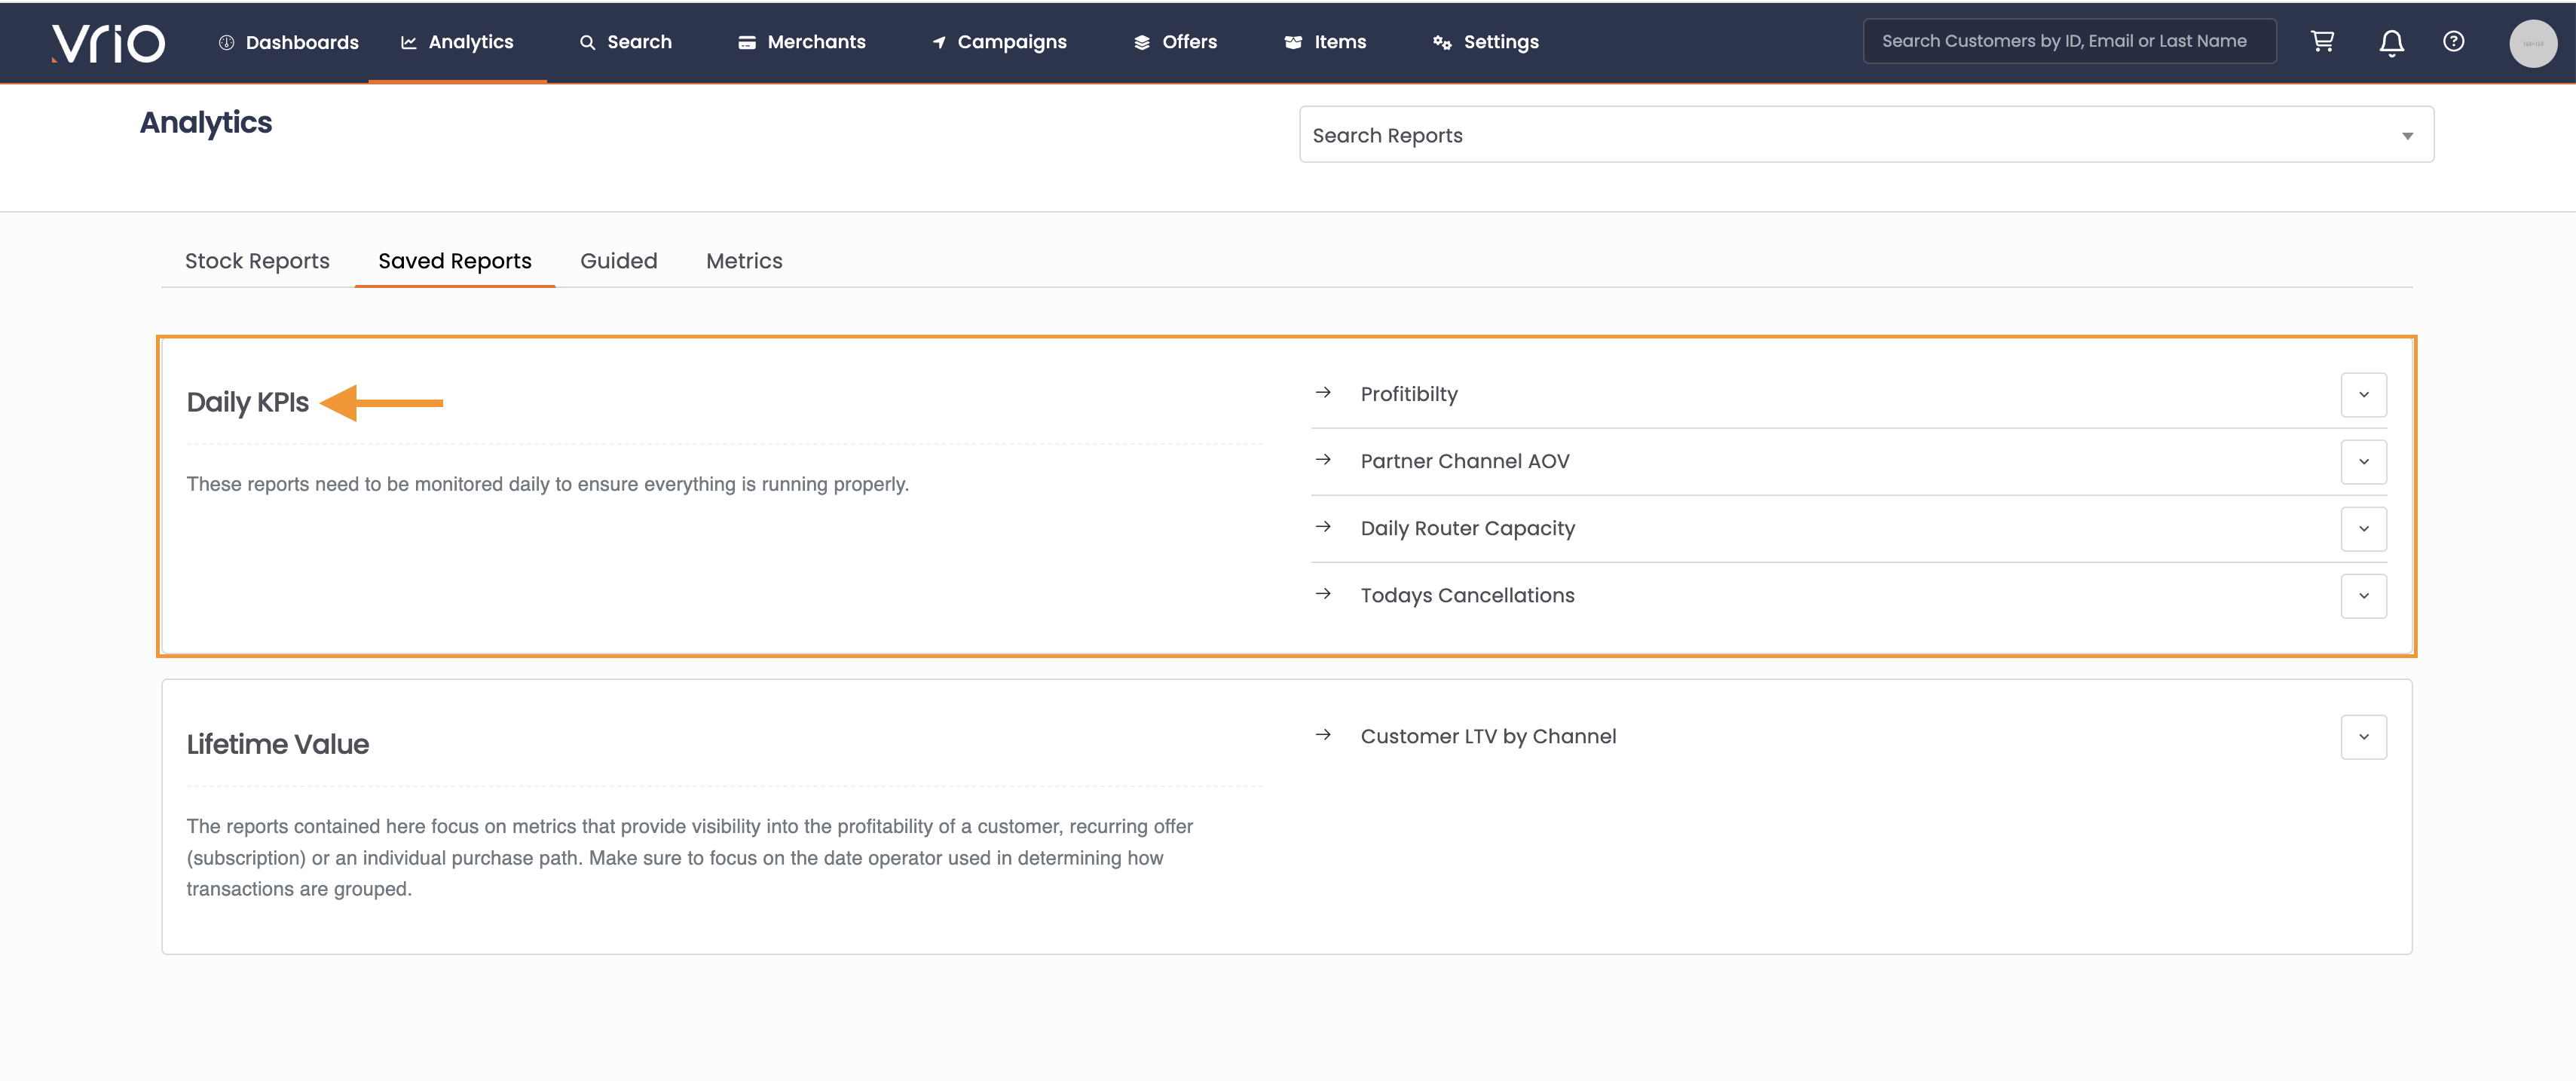Click the Items box icon
2576x1081 pixels.
pyautogui.click(x=1293, y=42)
